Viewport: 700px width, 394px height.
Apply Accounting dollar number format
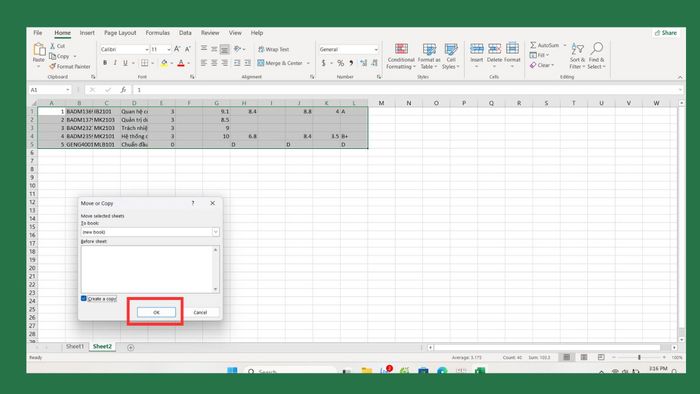click(x=324, y=63)
